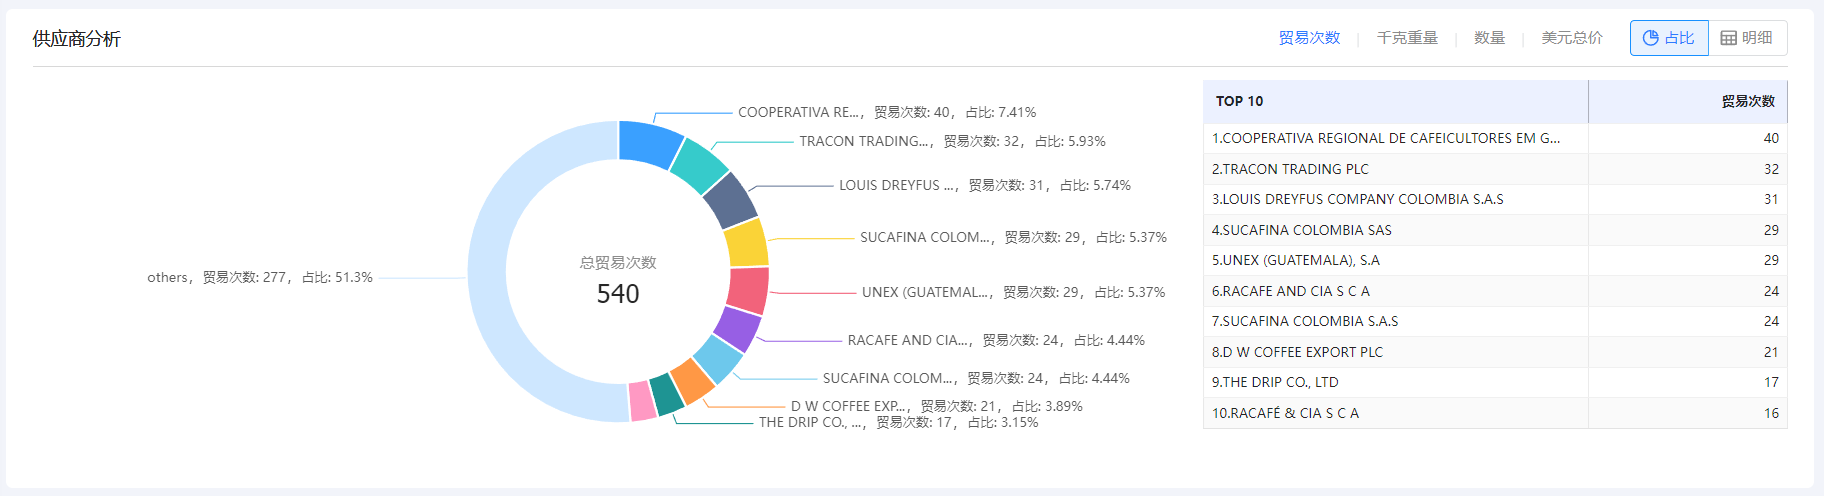Screen dimensions: 1824x496
Task: Click the blue COOPERATIVA donut segment
Action: (x=648, y=143)
